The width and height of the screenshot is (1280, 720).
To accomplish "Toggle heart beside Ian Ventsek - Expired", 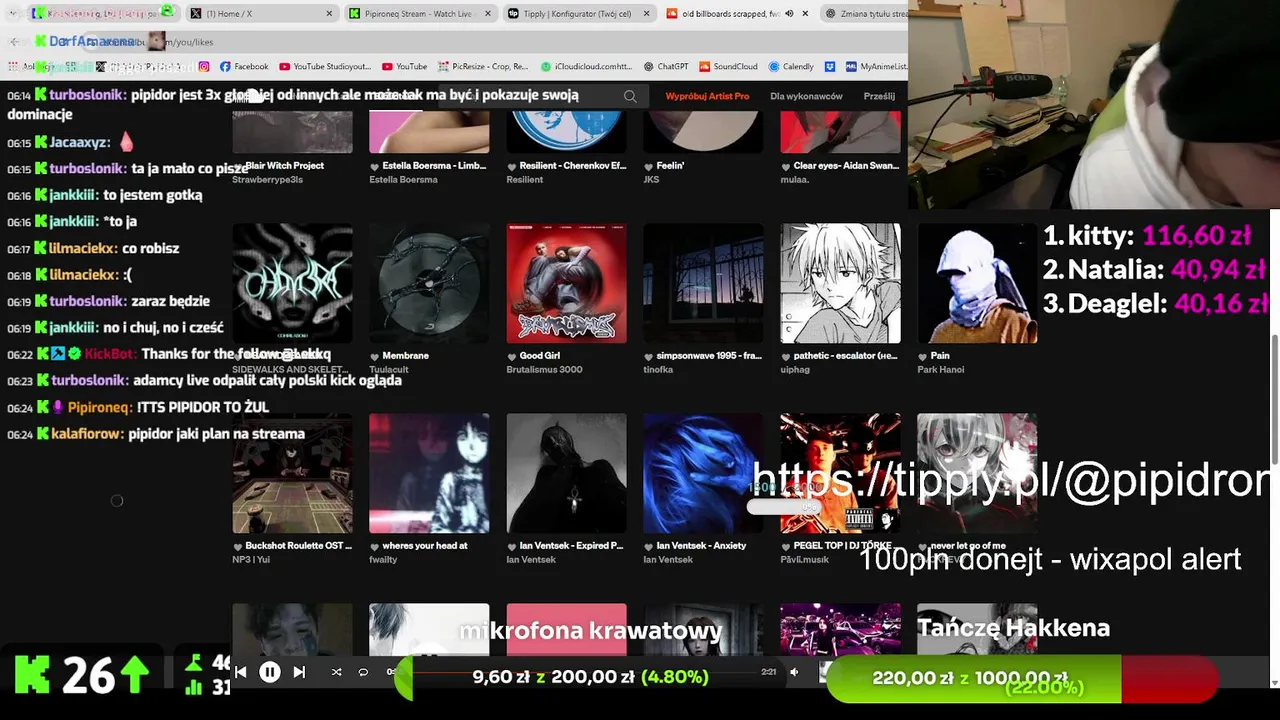I will click(512, 546).
